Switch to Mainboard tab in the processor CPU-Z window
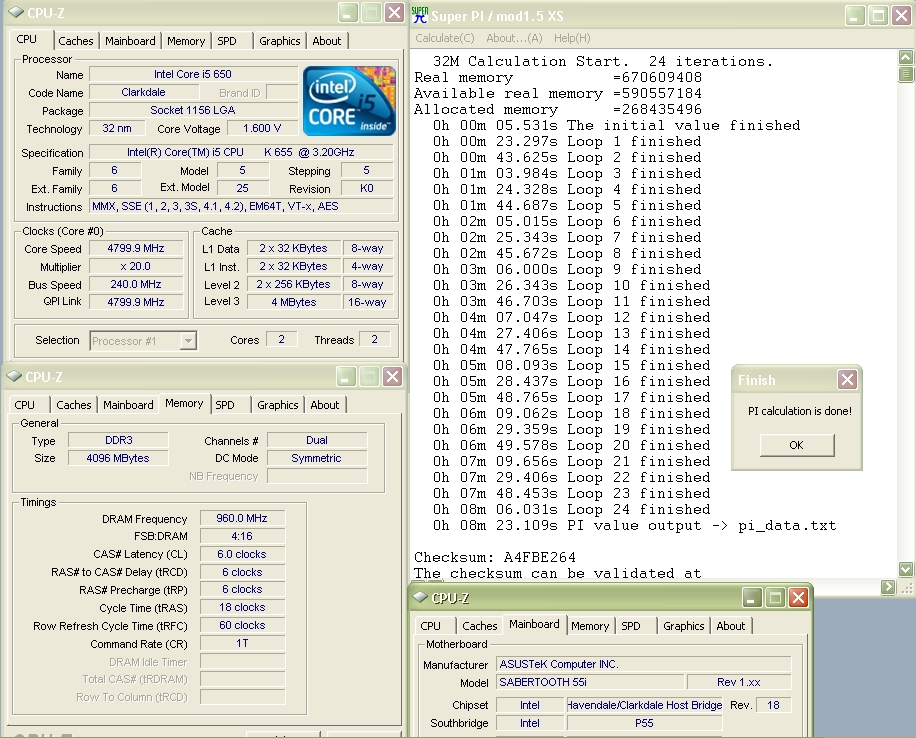The height and width of the screenshot is (738, 916). pyautogui.click(x=130, y=41)
